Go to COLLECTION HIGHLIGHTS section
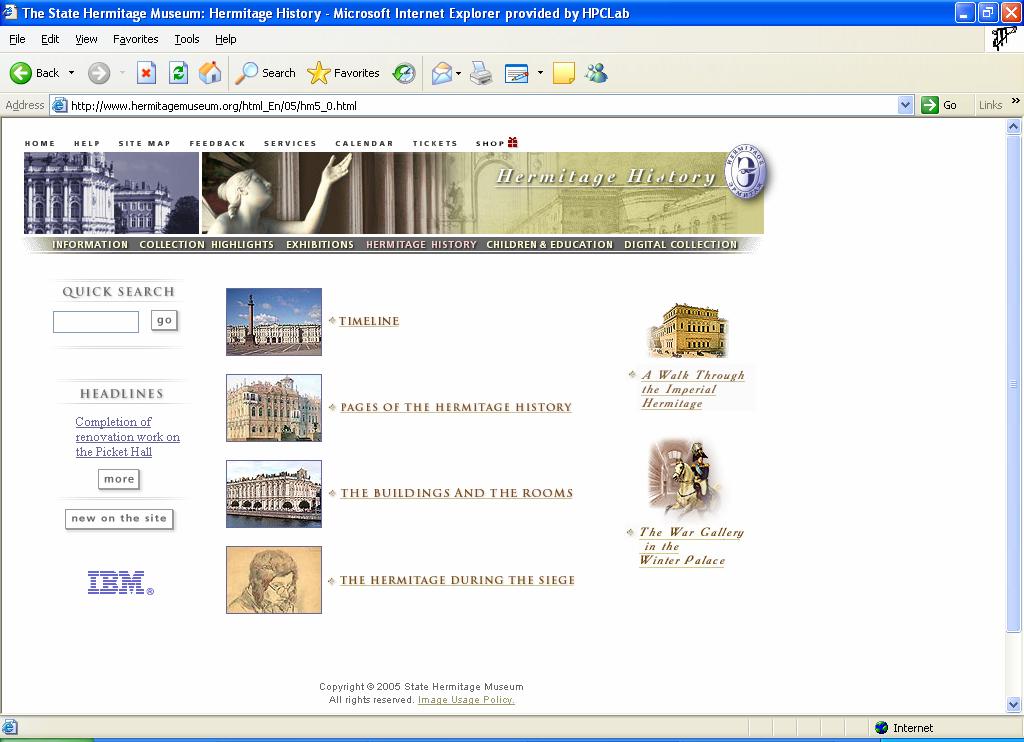Image resolution: width=1024 pixels, height=742 pixels. click(206, 244)
